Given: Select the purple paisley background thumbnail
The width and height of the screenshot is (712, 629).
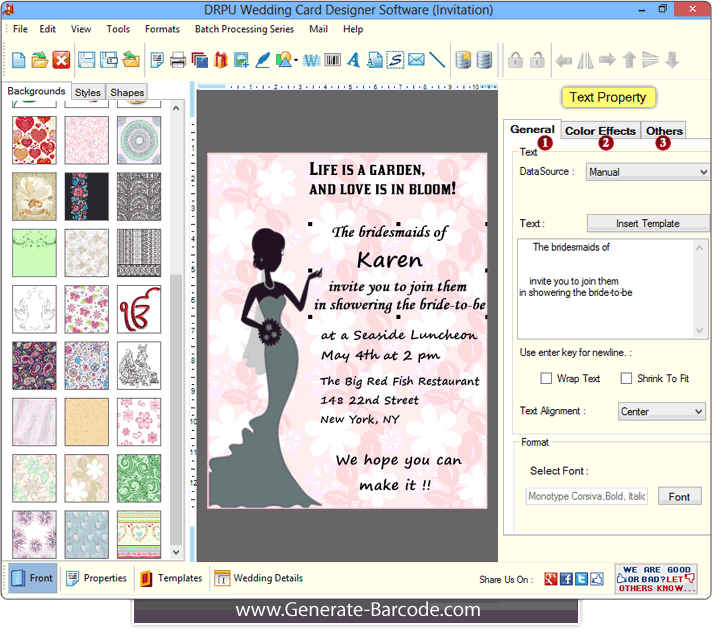Looking at the screenshot, I should [35, 366].
